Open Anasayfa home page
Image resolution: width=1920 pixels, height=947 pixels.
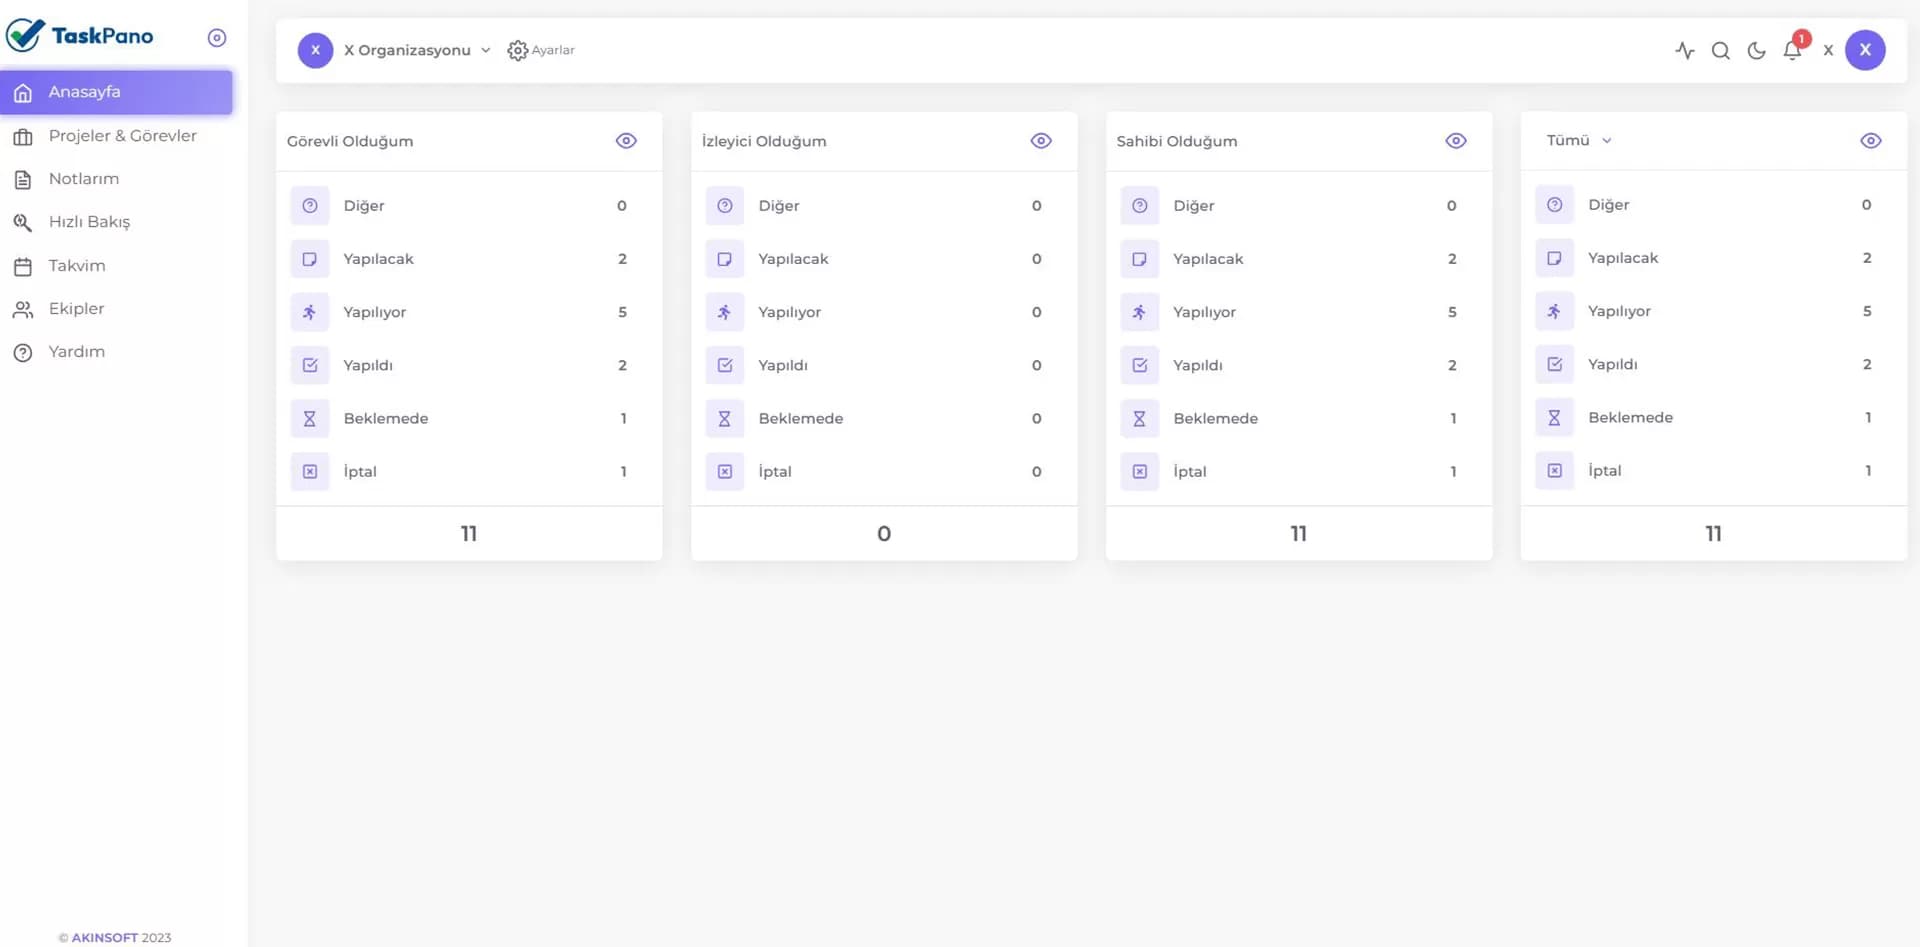[x=116, y=92]
